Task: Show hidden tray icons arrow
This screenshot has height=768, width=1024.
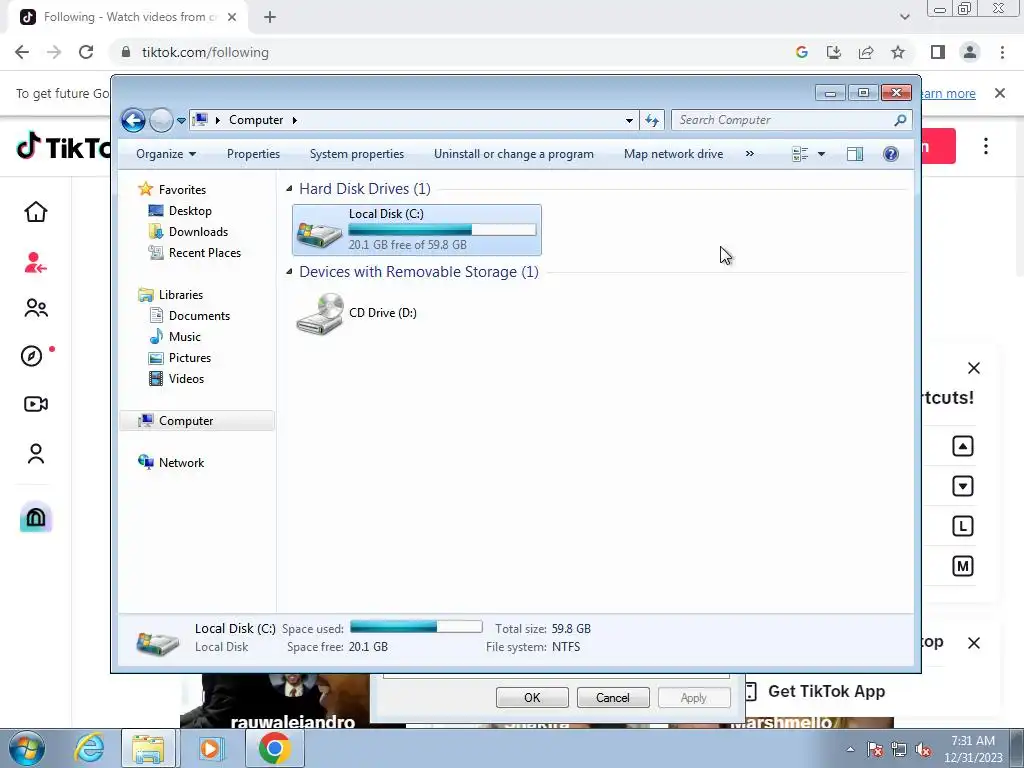Action: (850, 749)
